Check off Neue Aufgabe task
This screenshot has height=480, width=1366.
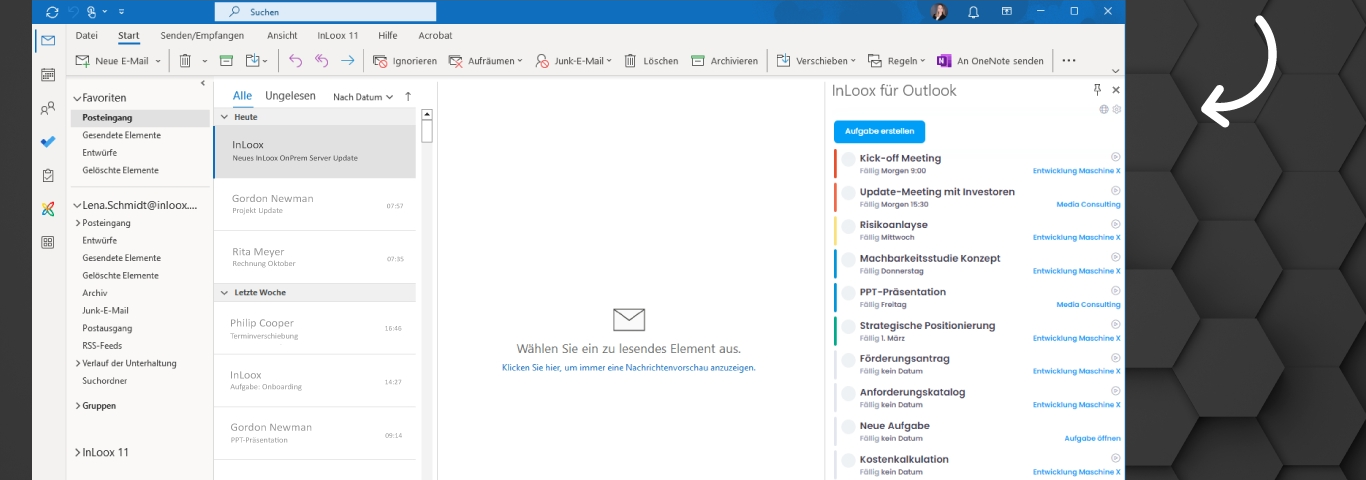848,427
